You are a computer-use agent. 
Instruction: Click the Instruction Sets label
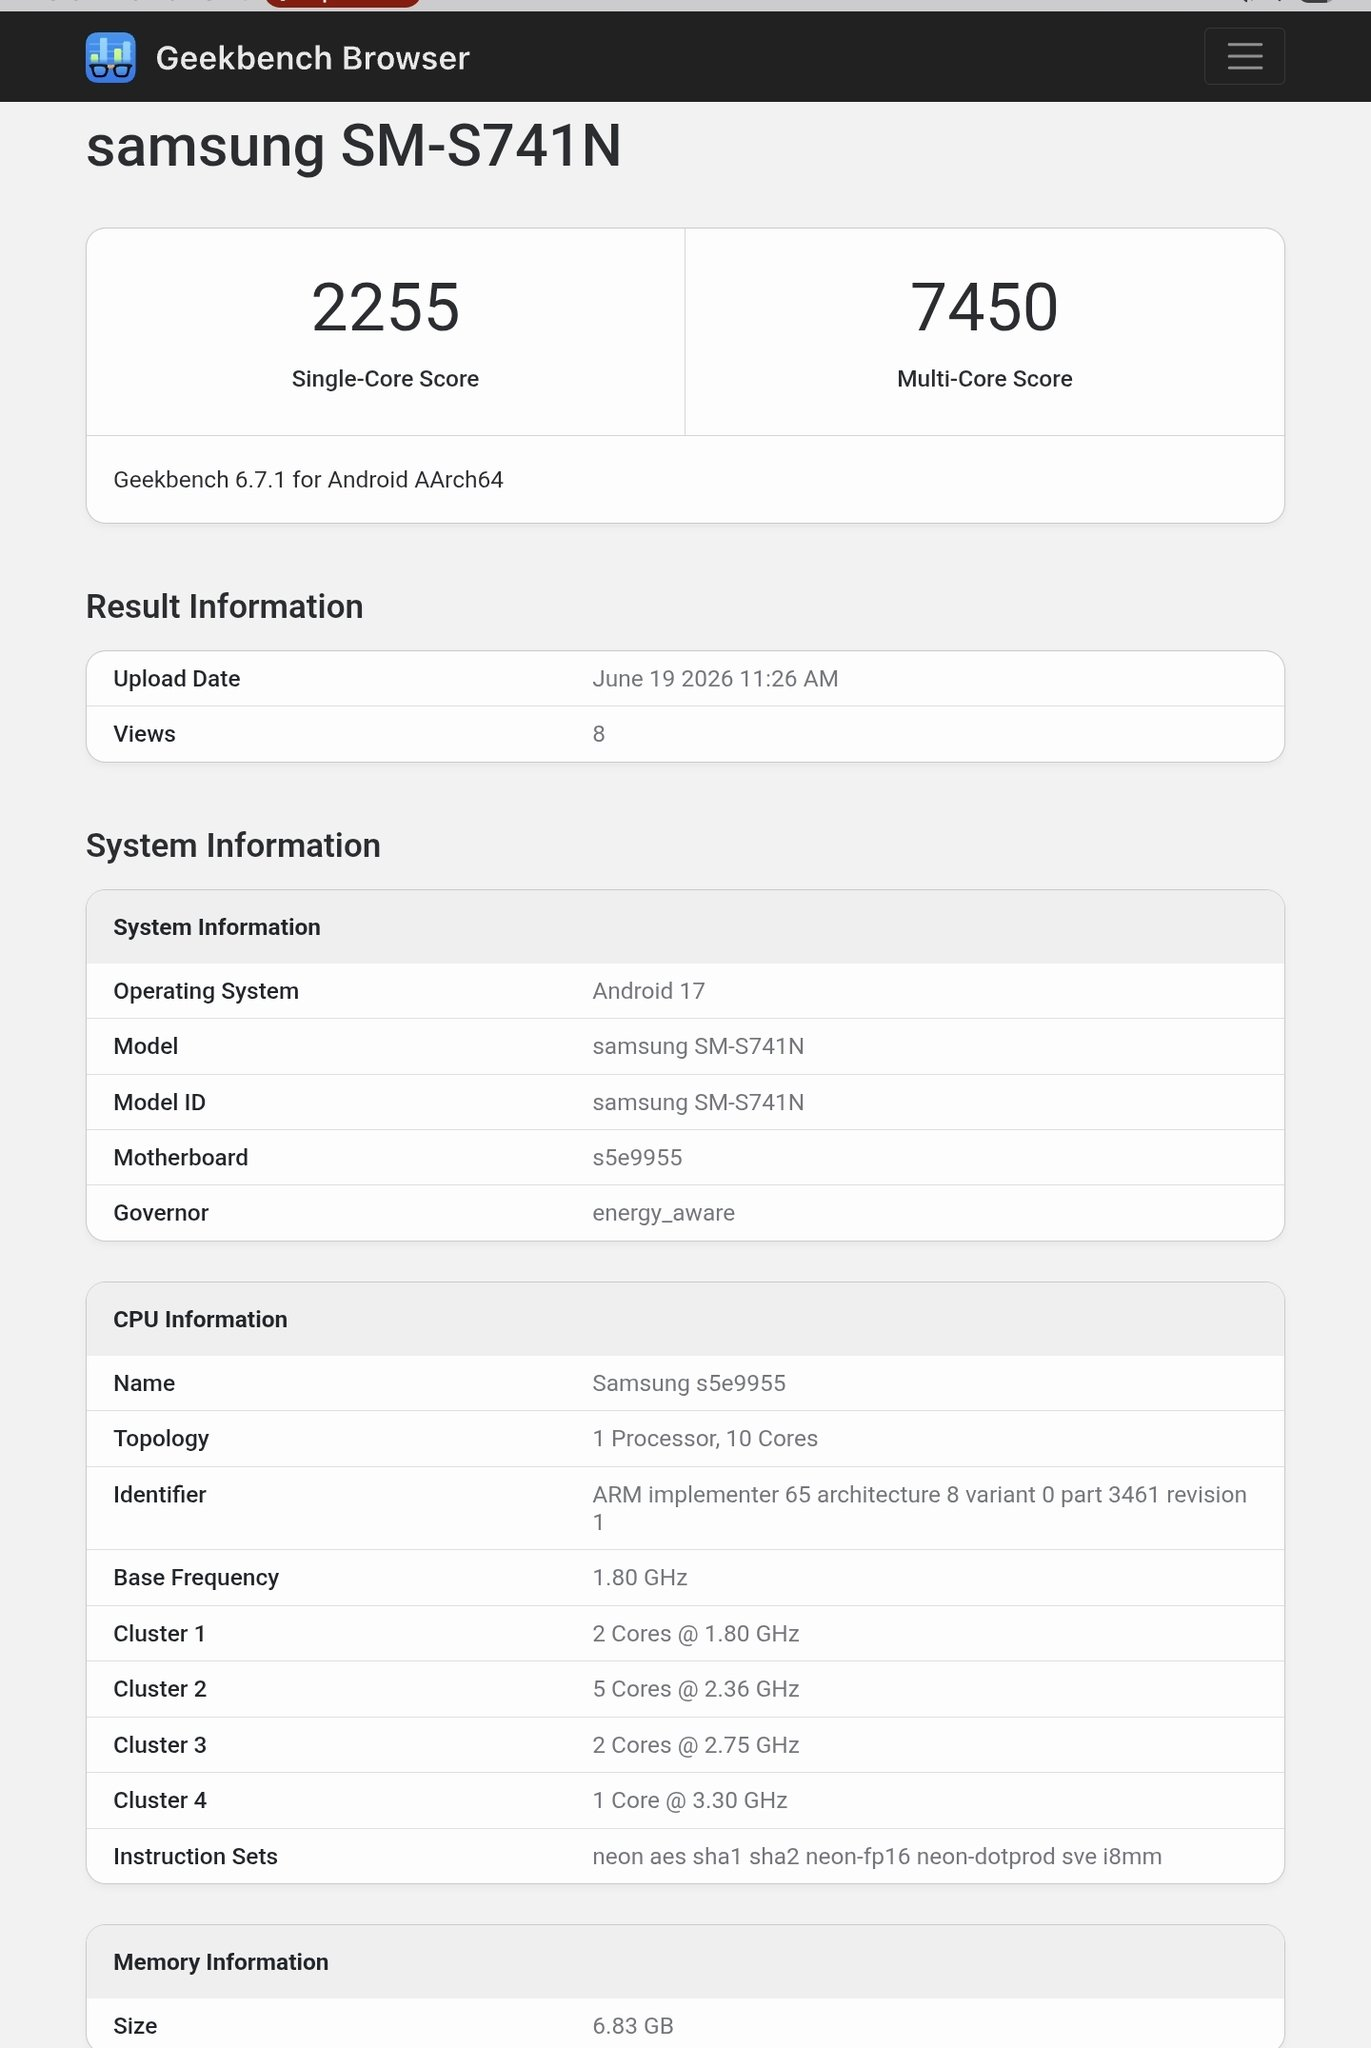[195, 1856]
